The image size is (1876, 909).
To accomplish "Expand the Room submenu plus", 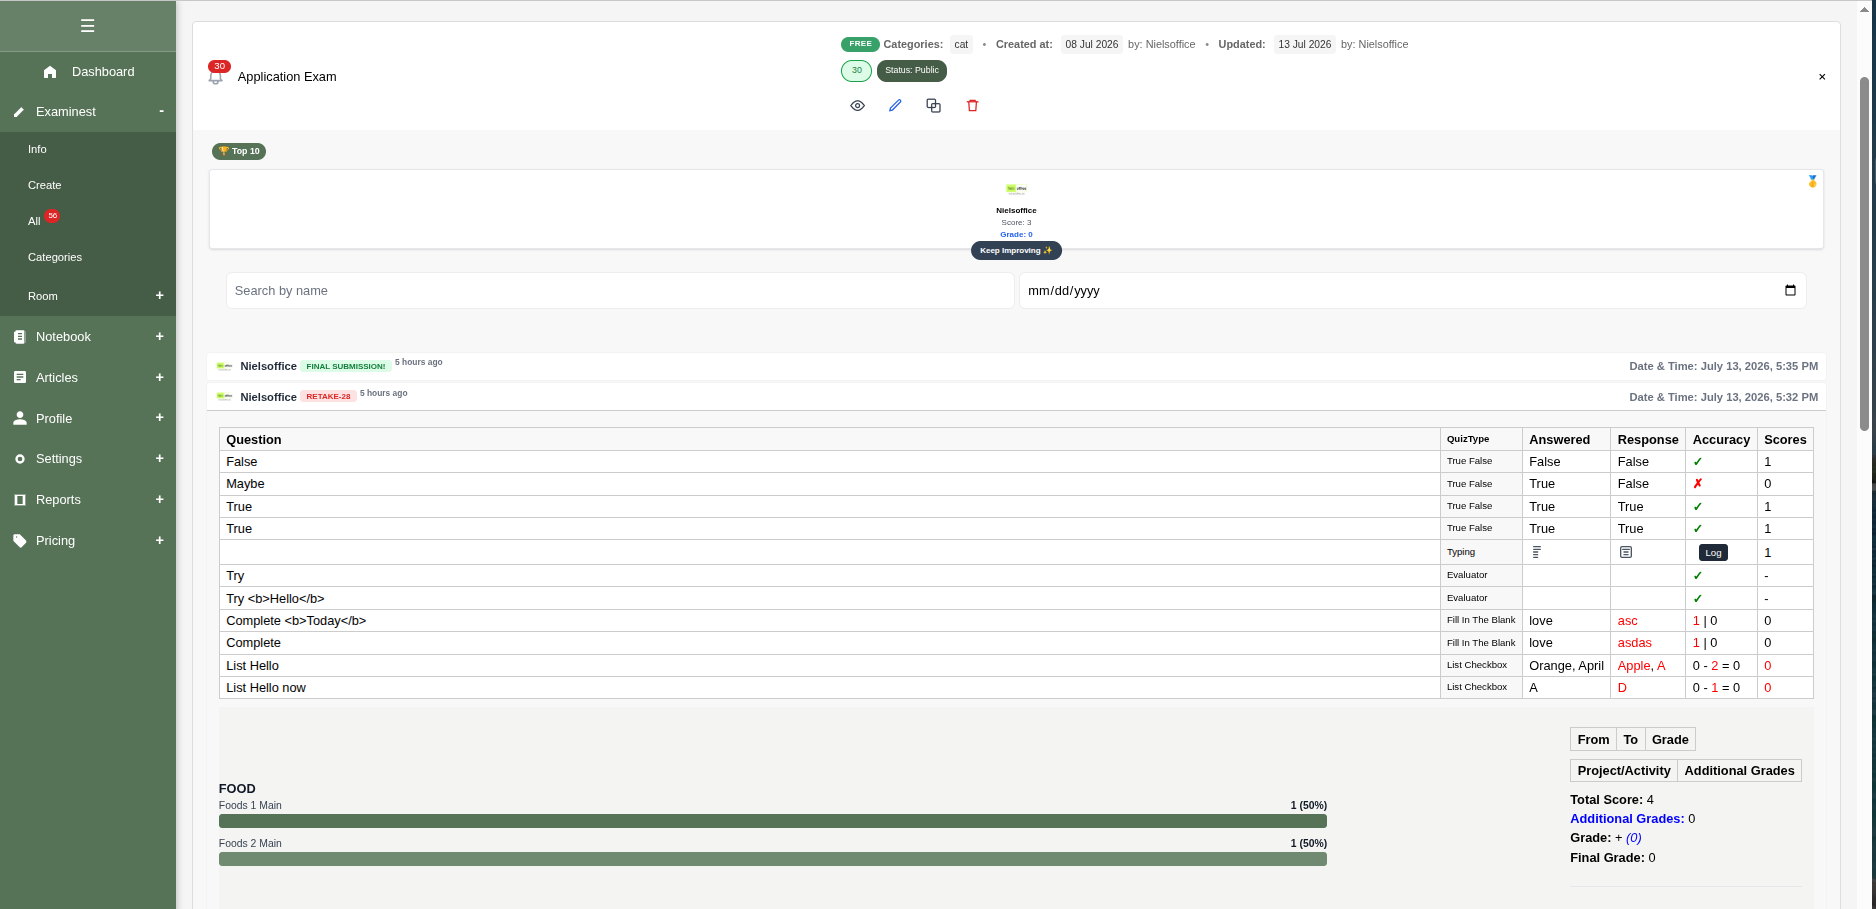I will point(160,296).
